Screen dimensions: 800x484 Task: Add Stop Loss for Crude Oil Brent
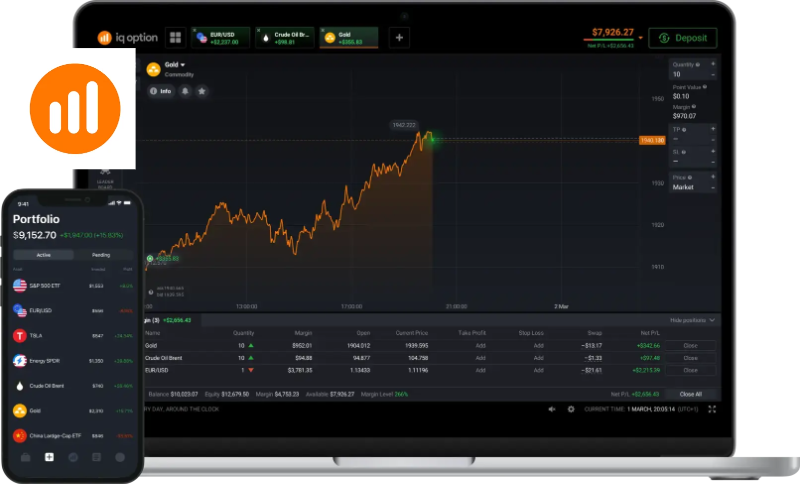[538, 358]
